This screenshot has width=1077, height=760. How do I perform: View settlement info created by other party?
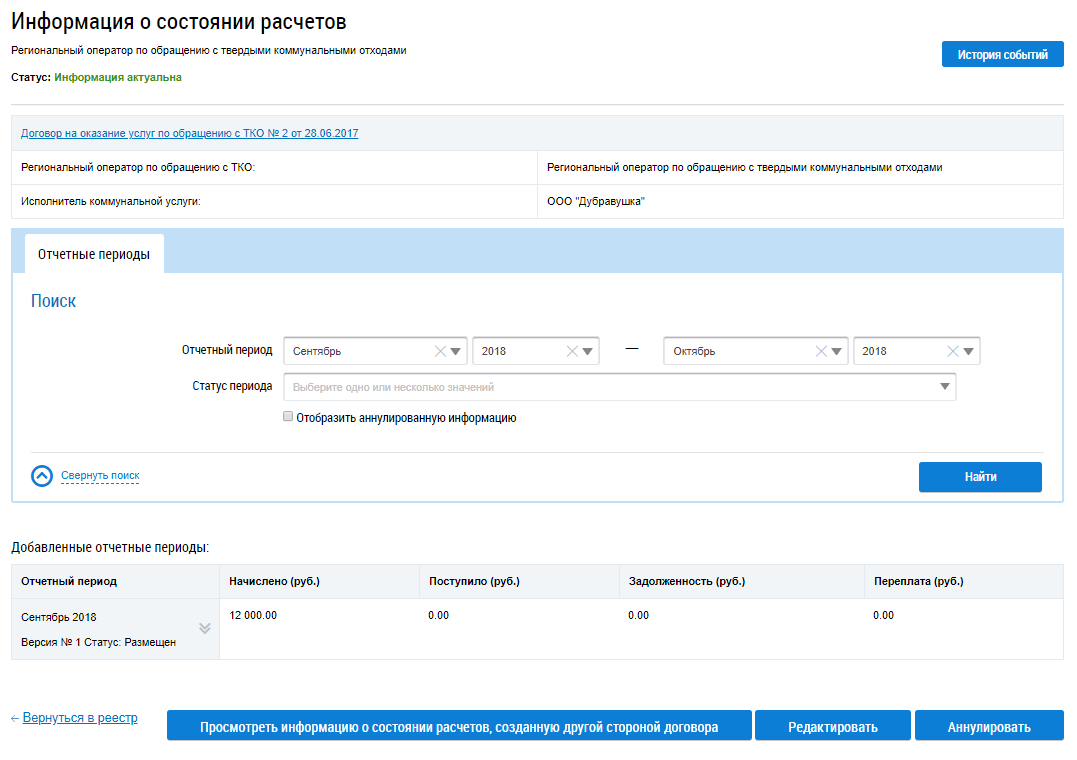tap(458, 727)
